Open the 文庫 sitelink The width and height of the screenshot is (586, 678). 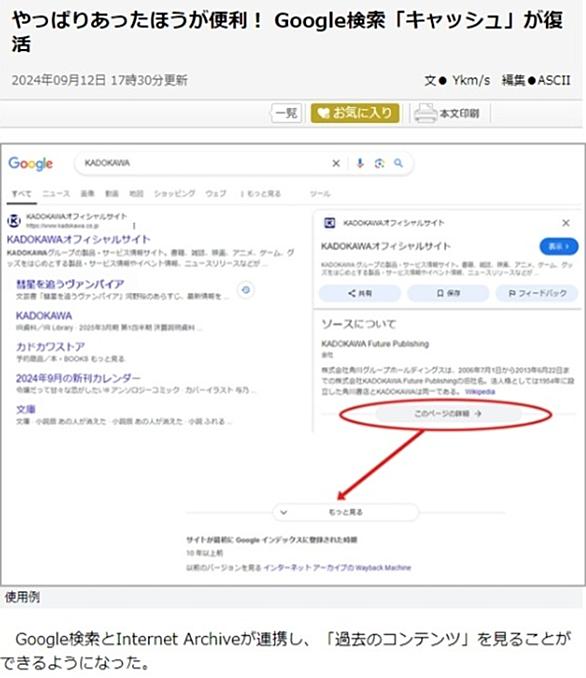point(26,409)
